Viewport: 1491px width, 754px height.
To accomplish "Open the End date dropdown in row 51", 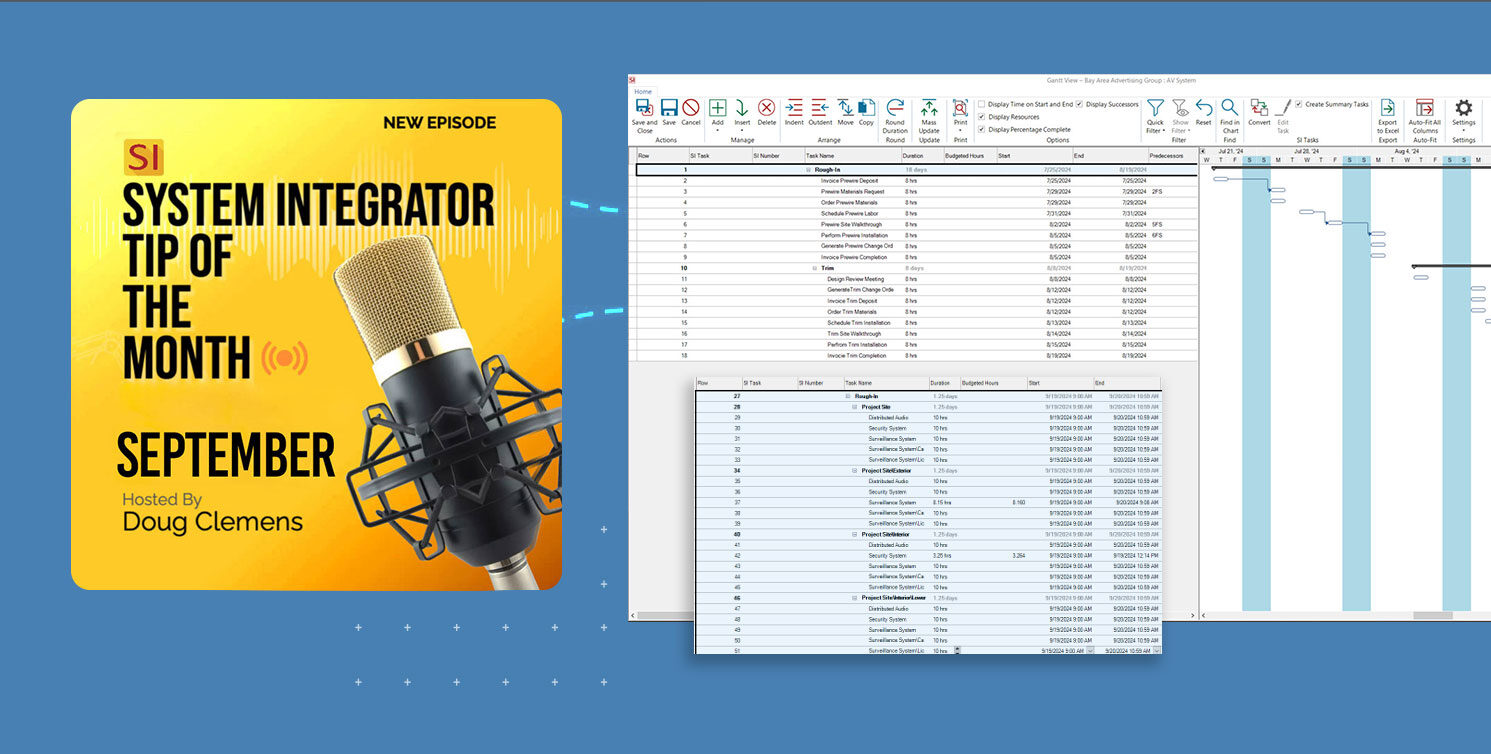I will click(1157, 650).
